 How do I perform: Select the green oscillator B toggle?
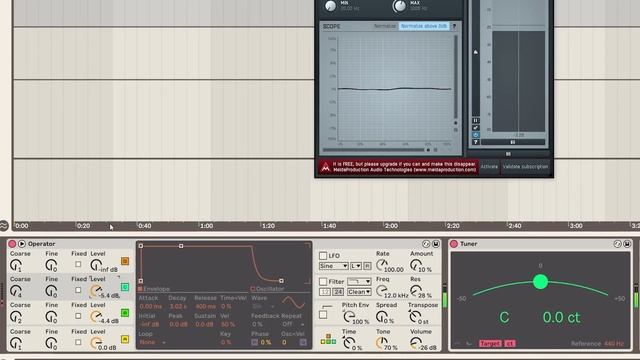125,313
